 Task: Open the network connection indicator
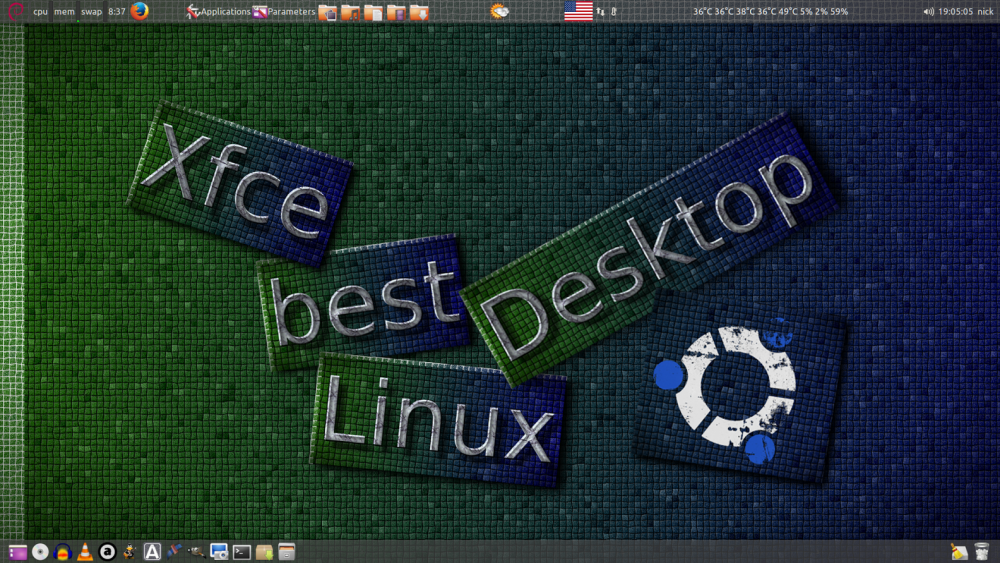pyautogui.click(x=600, y=11)
